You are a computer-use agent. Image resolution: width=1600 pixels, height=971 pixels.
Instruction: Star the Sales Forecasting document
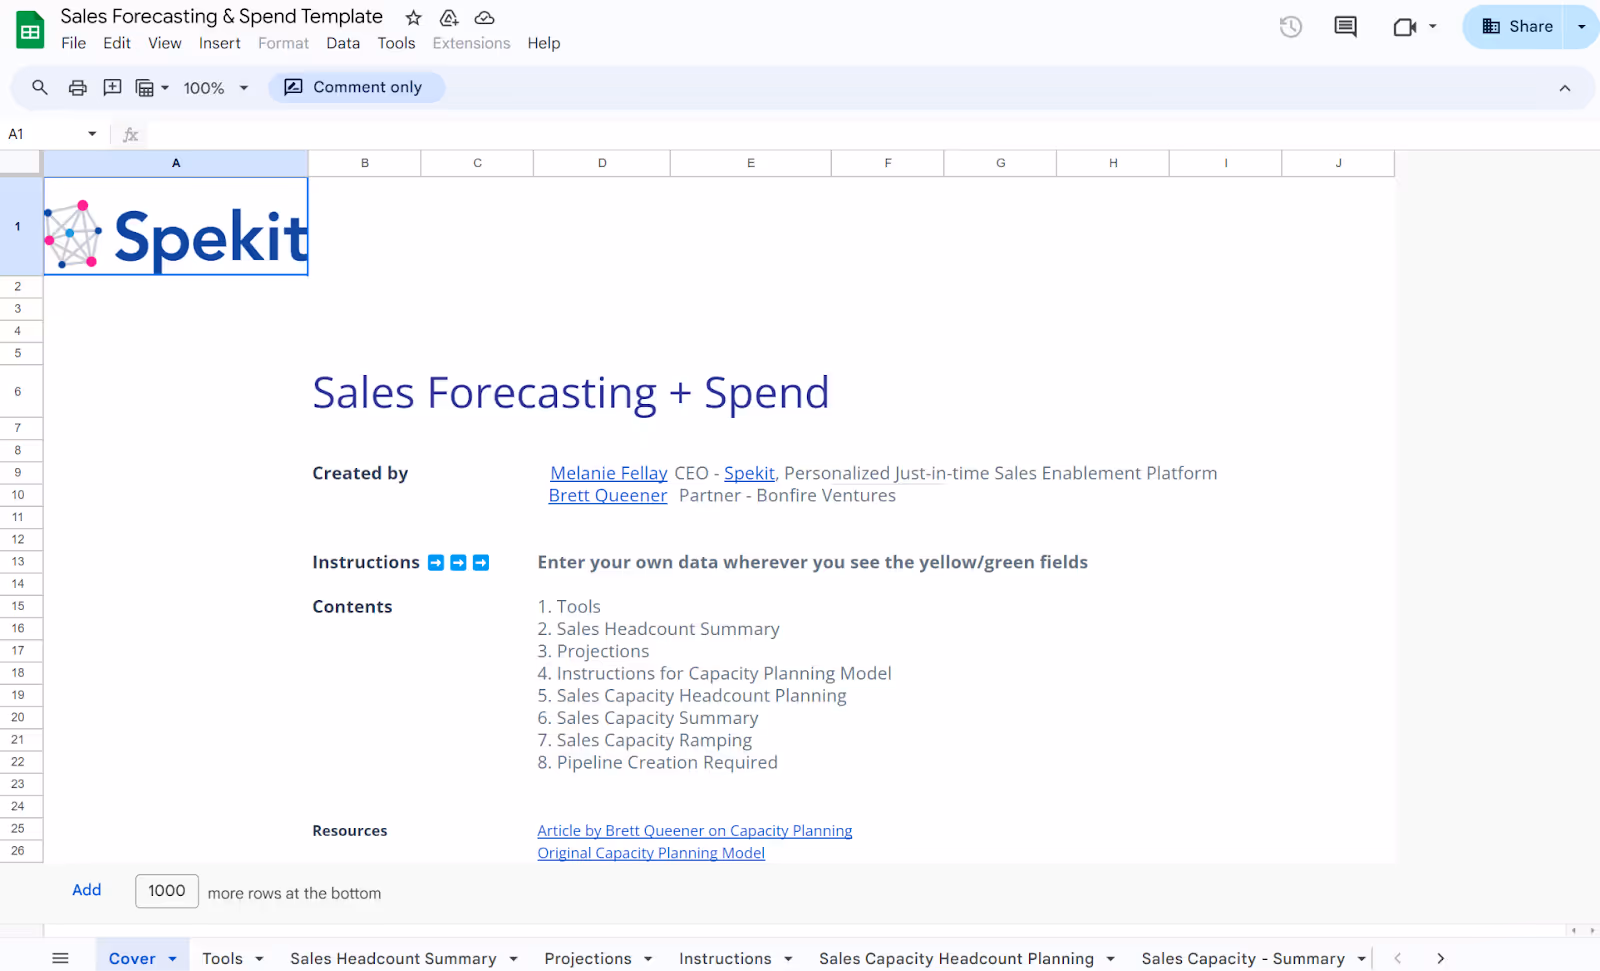[413, 17]
